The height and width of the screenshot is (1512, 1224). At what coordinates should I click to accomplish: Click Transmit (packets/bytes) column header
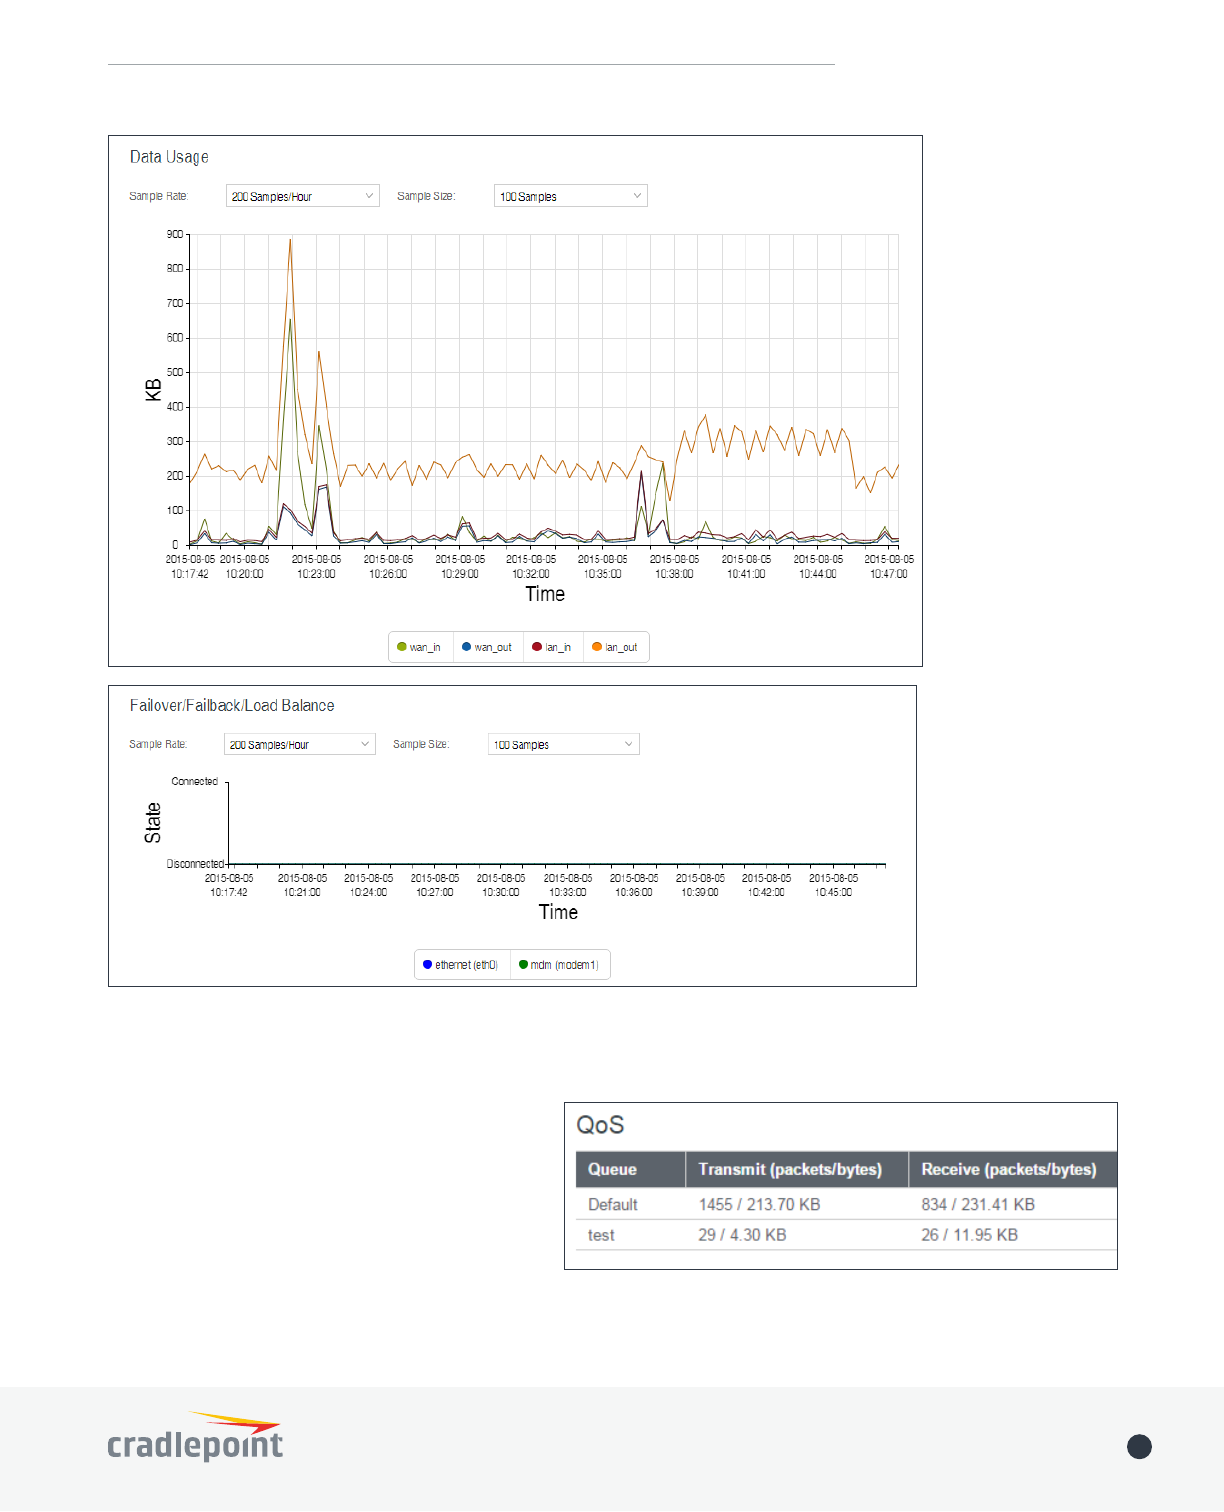[797, 1169]
